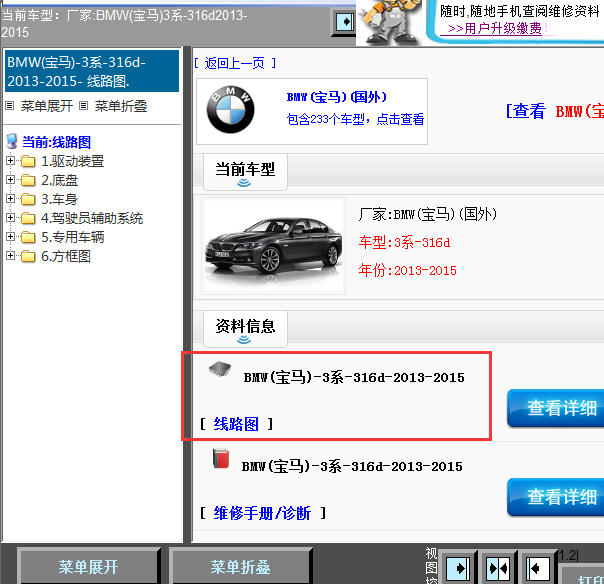Screen dimensions: 604x584
Task: Click the top 当前车型 header text
Action: pyautogui.click(x=124, y=23)
